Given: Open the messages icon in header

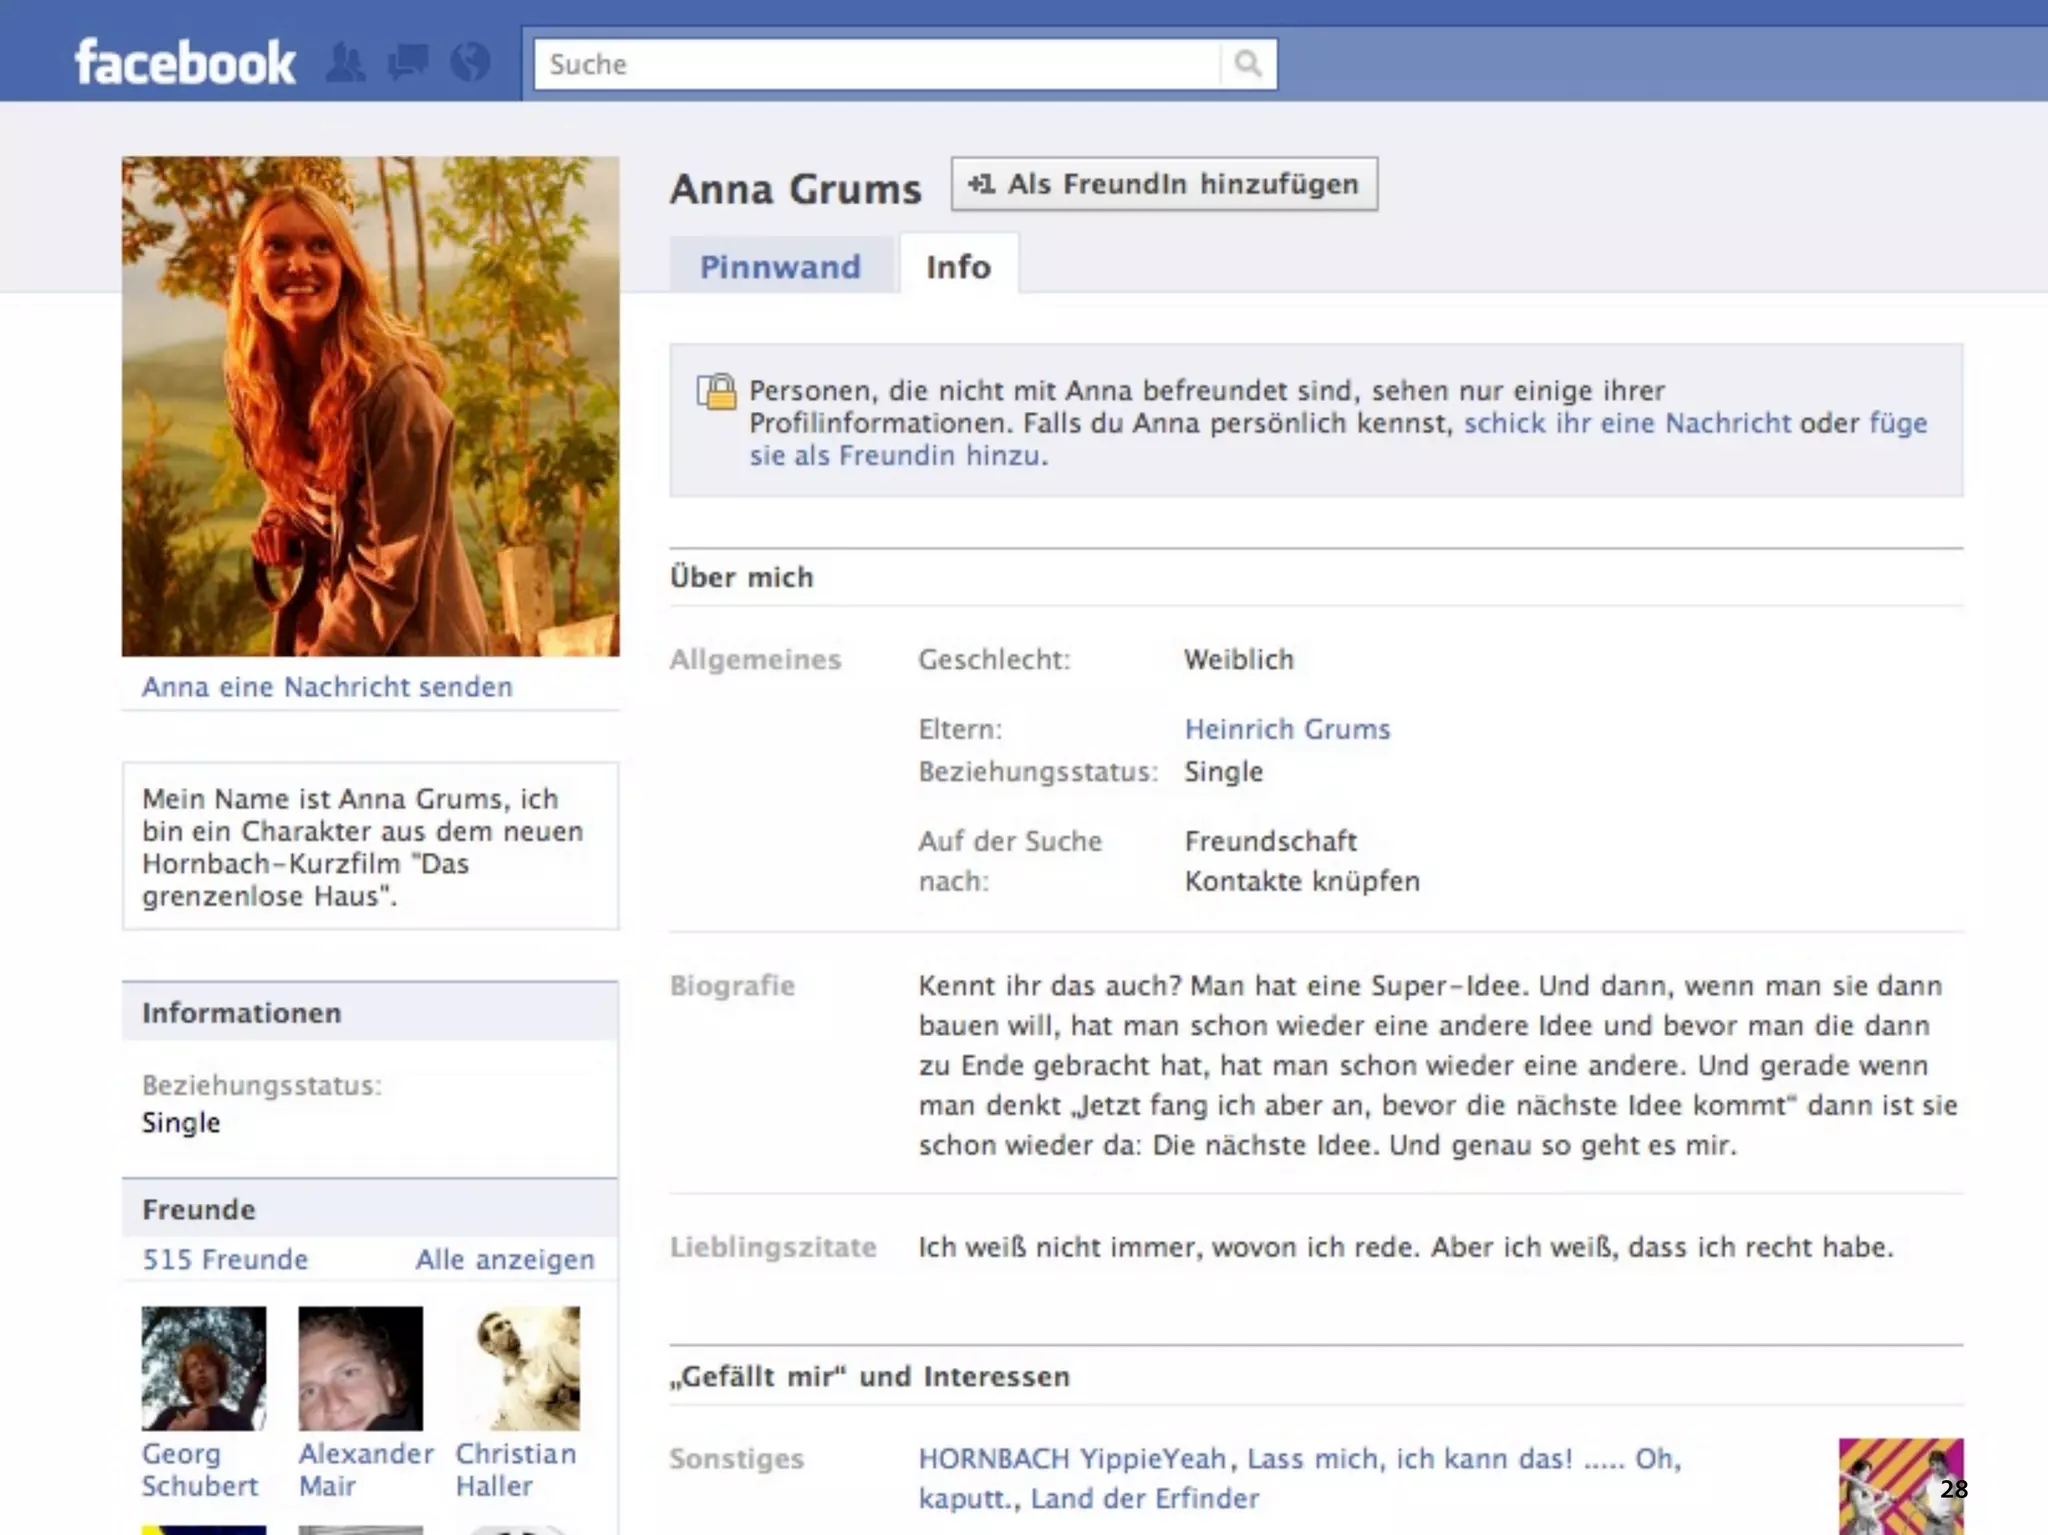Looking at the screenshot, I should click(x=408, y=63).
